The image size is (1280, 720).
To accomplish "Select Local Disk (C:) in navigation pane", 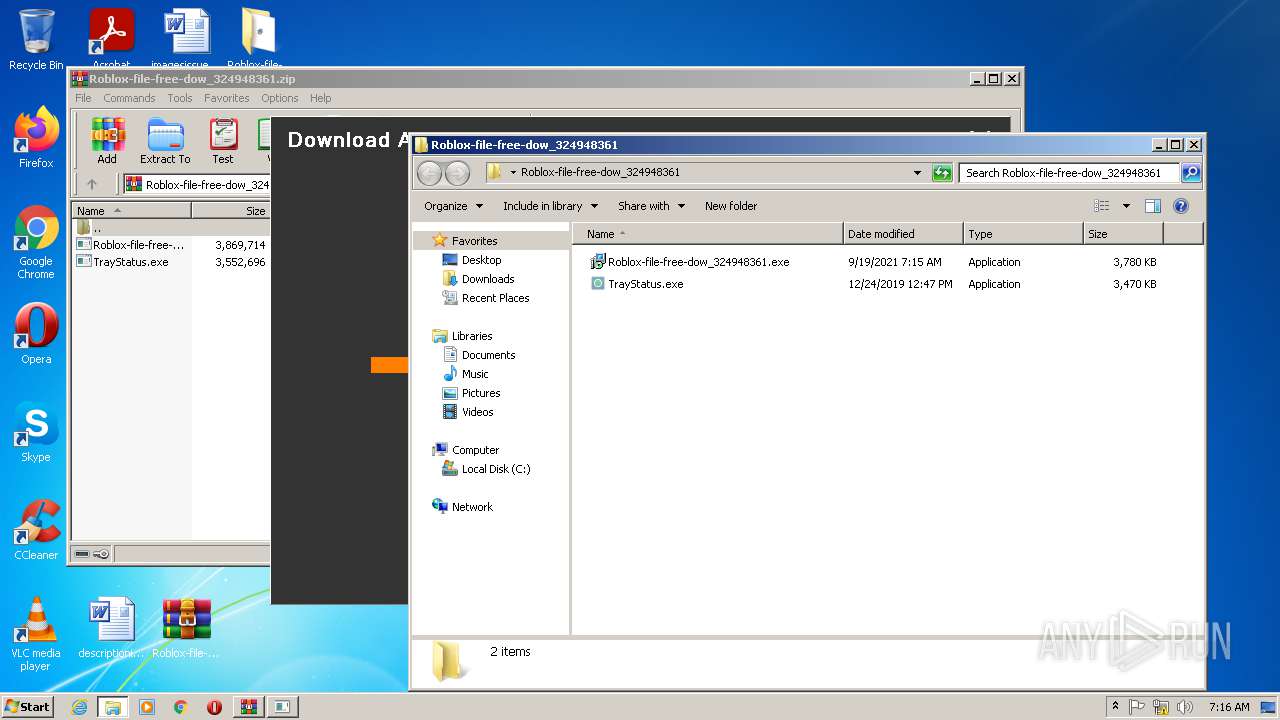I will click(496, 469).
